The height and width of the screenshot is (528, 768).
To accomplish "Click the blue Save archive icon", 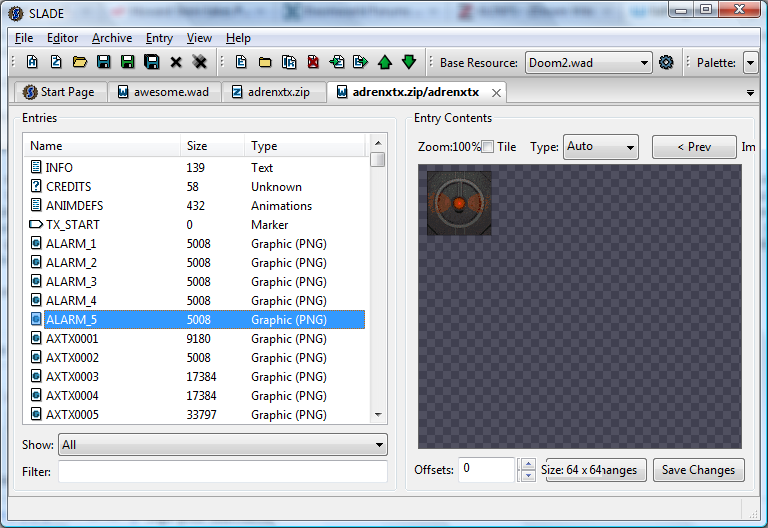I will (103, 62).
